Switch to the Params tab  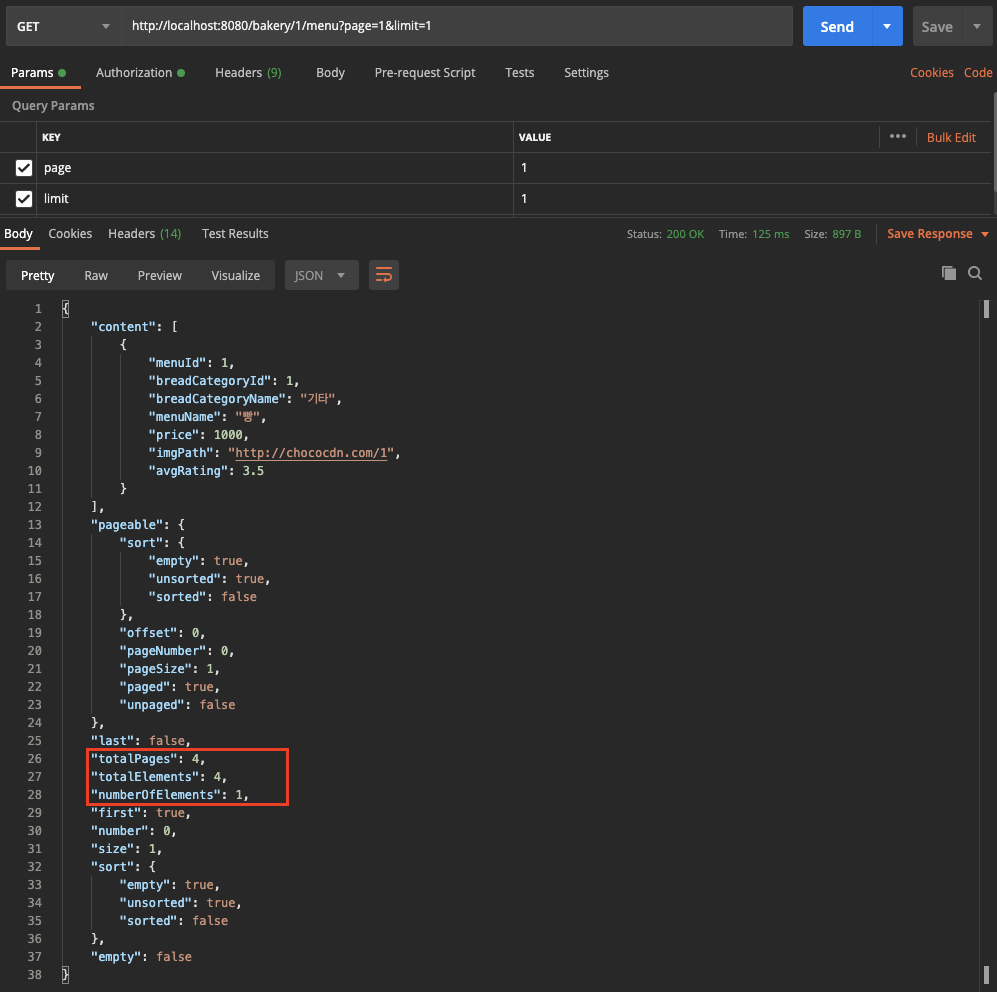coord(38,72)
